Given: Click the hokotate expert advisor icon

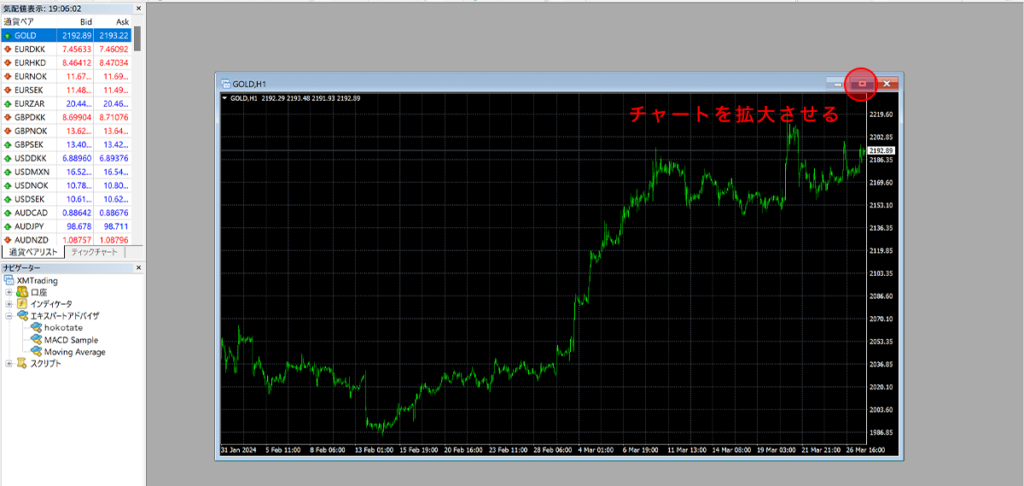Looking at the screenshot, I should pos(35,327).
